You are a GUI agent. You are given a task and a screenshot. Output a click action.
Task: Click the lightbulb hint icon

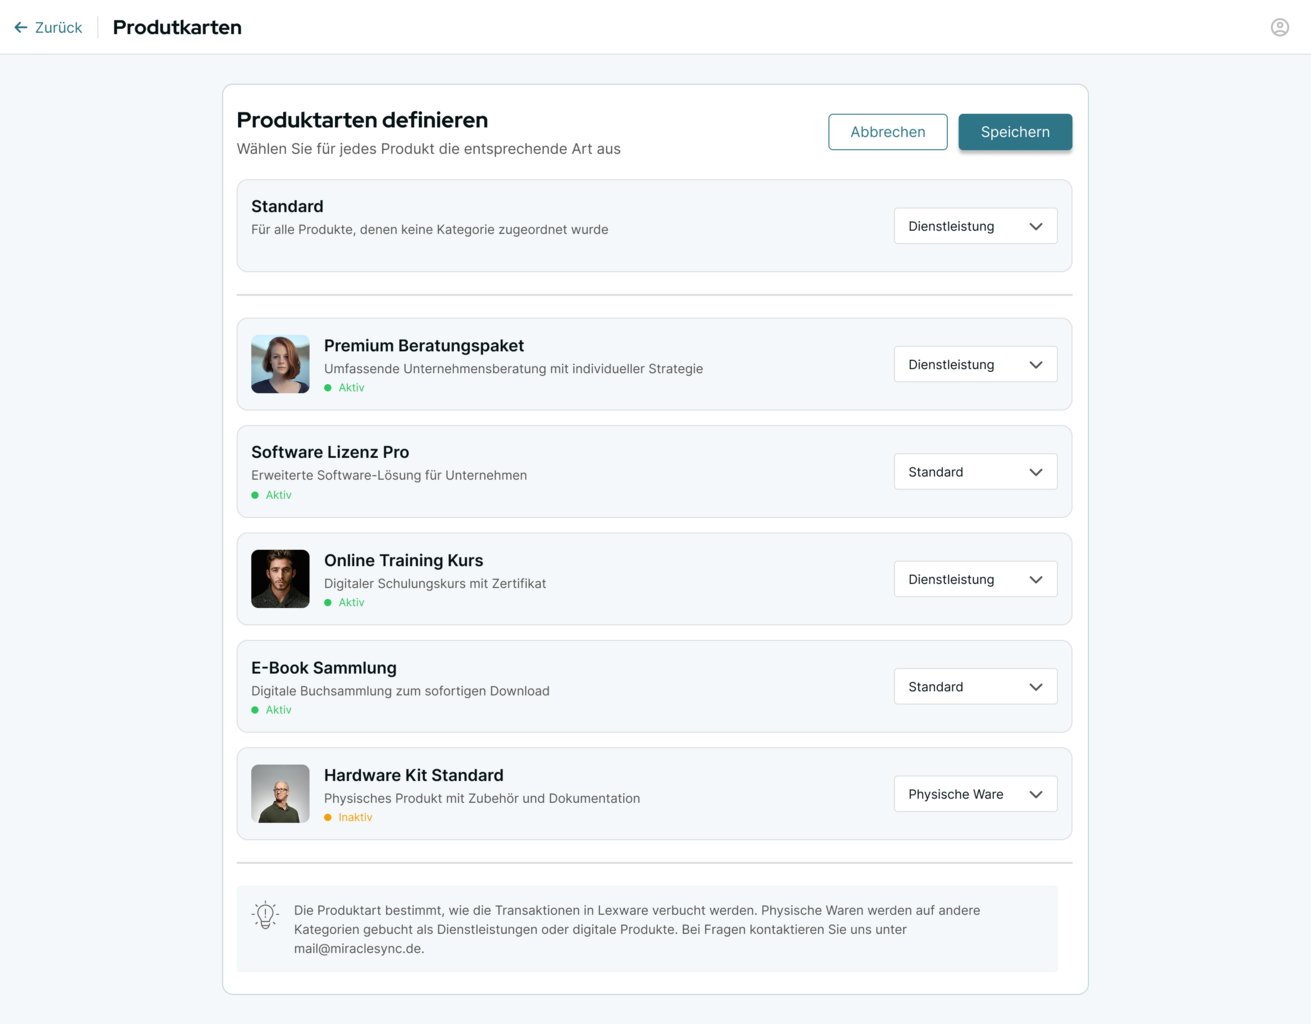pyautogui.click(x=265, y=914)
